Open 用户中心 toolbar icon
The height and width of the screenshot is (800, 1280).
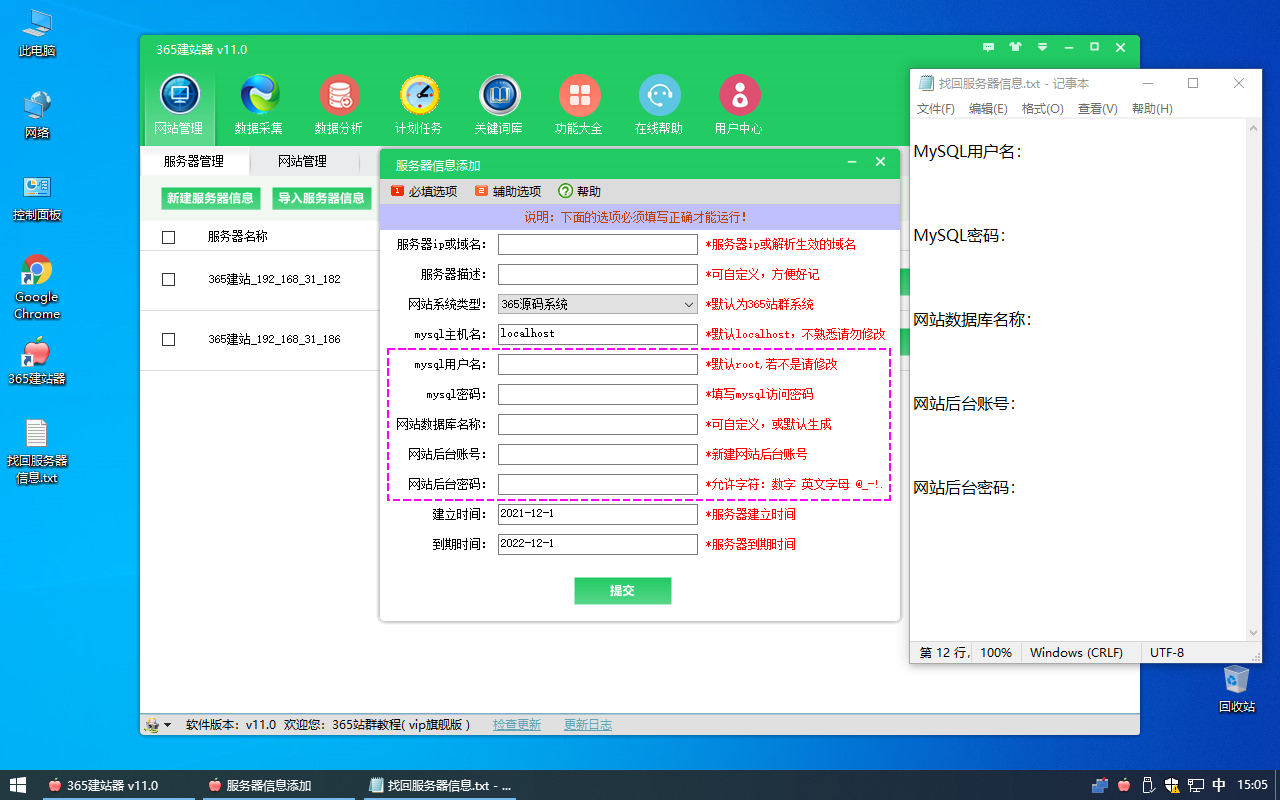click(739, 105)
